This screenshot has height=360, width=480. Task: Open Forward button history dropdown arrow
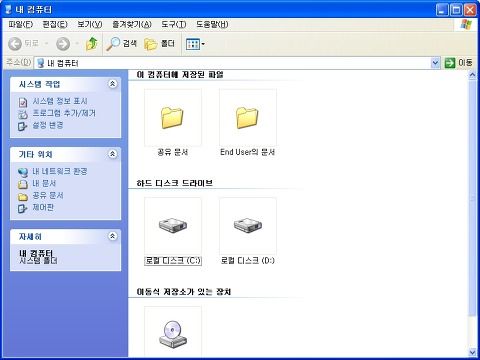(77, 44)
